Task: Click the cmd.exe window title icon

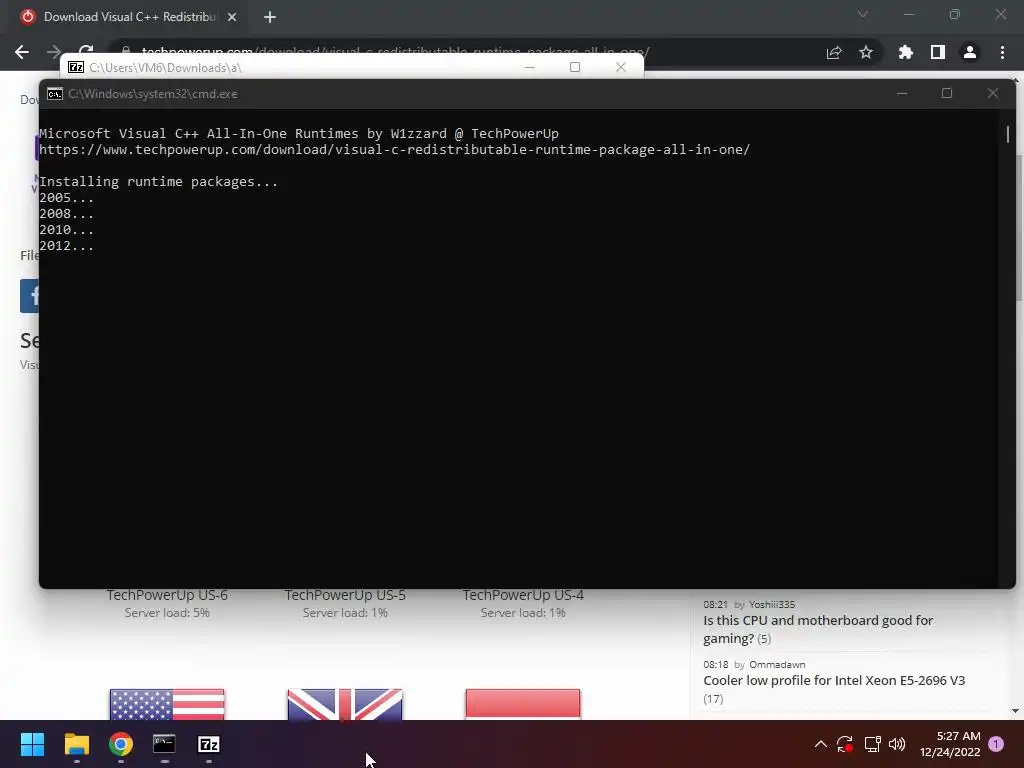Action: pos(55,94)
